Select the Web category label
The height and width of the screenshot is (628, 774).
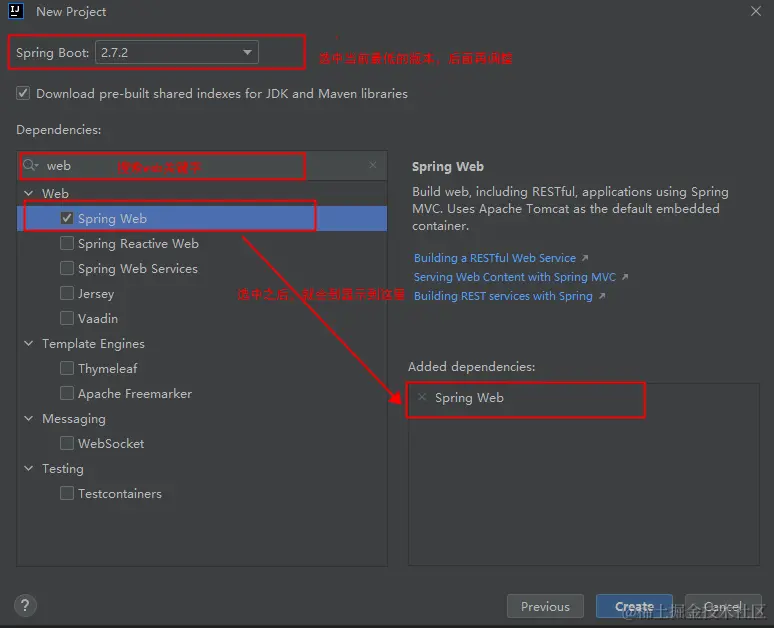coord(55,193)
